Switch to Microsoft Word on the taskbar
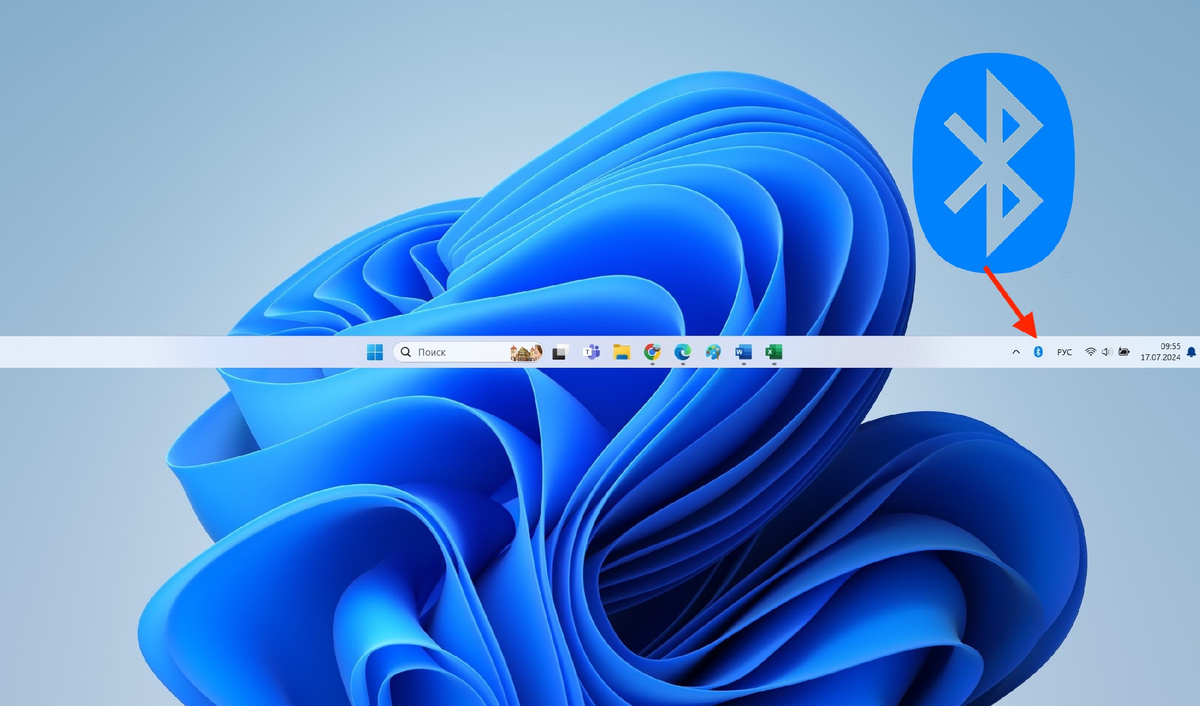Image resolution: width=1200 pixels, height=706 pixels. (743, 352)
